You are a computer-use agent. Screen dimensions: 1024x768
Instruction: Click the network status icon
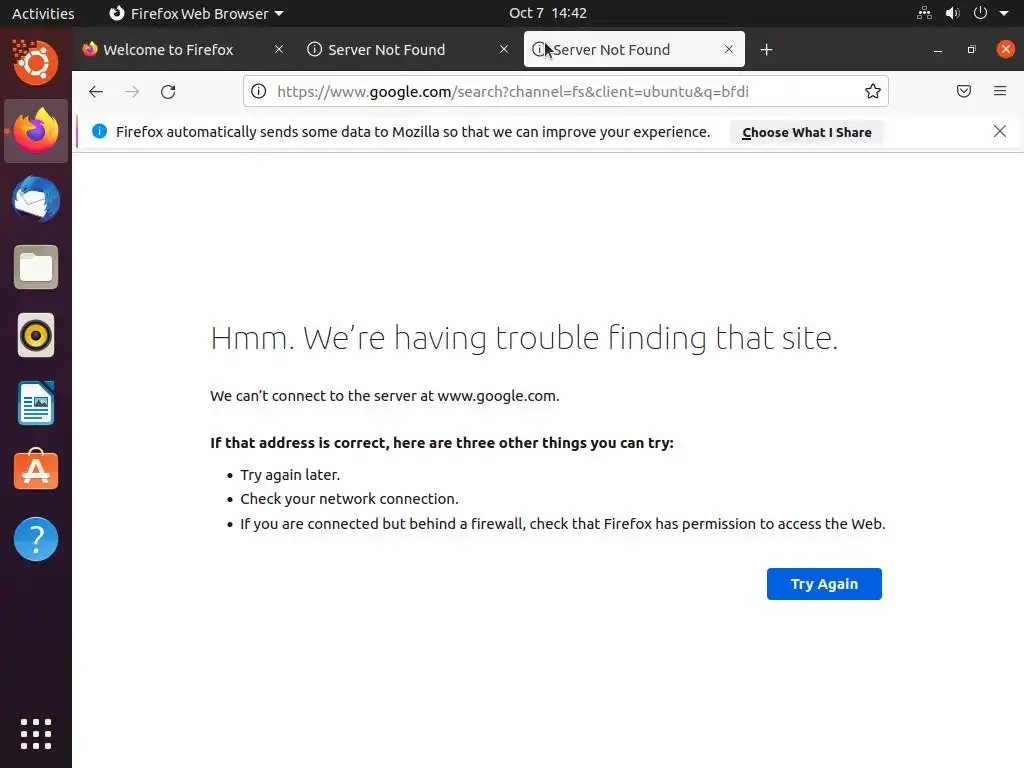[x=924, y=13]
